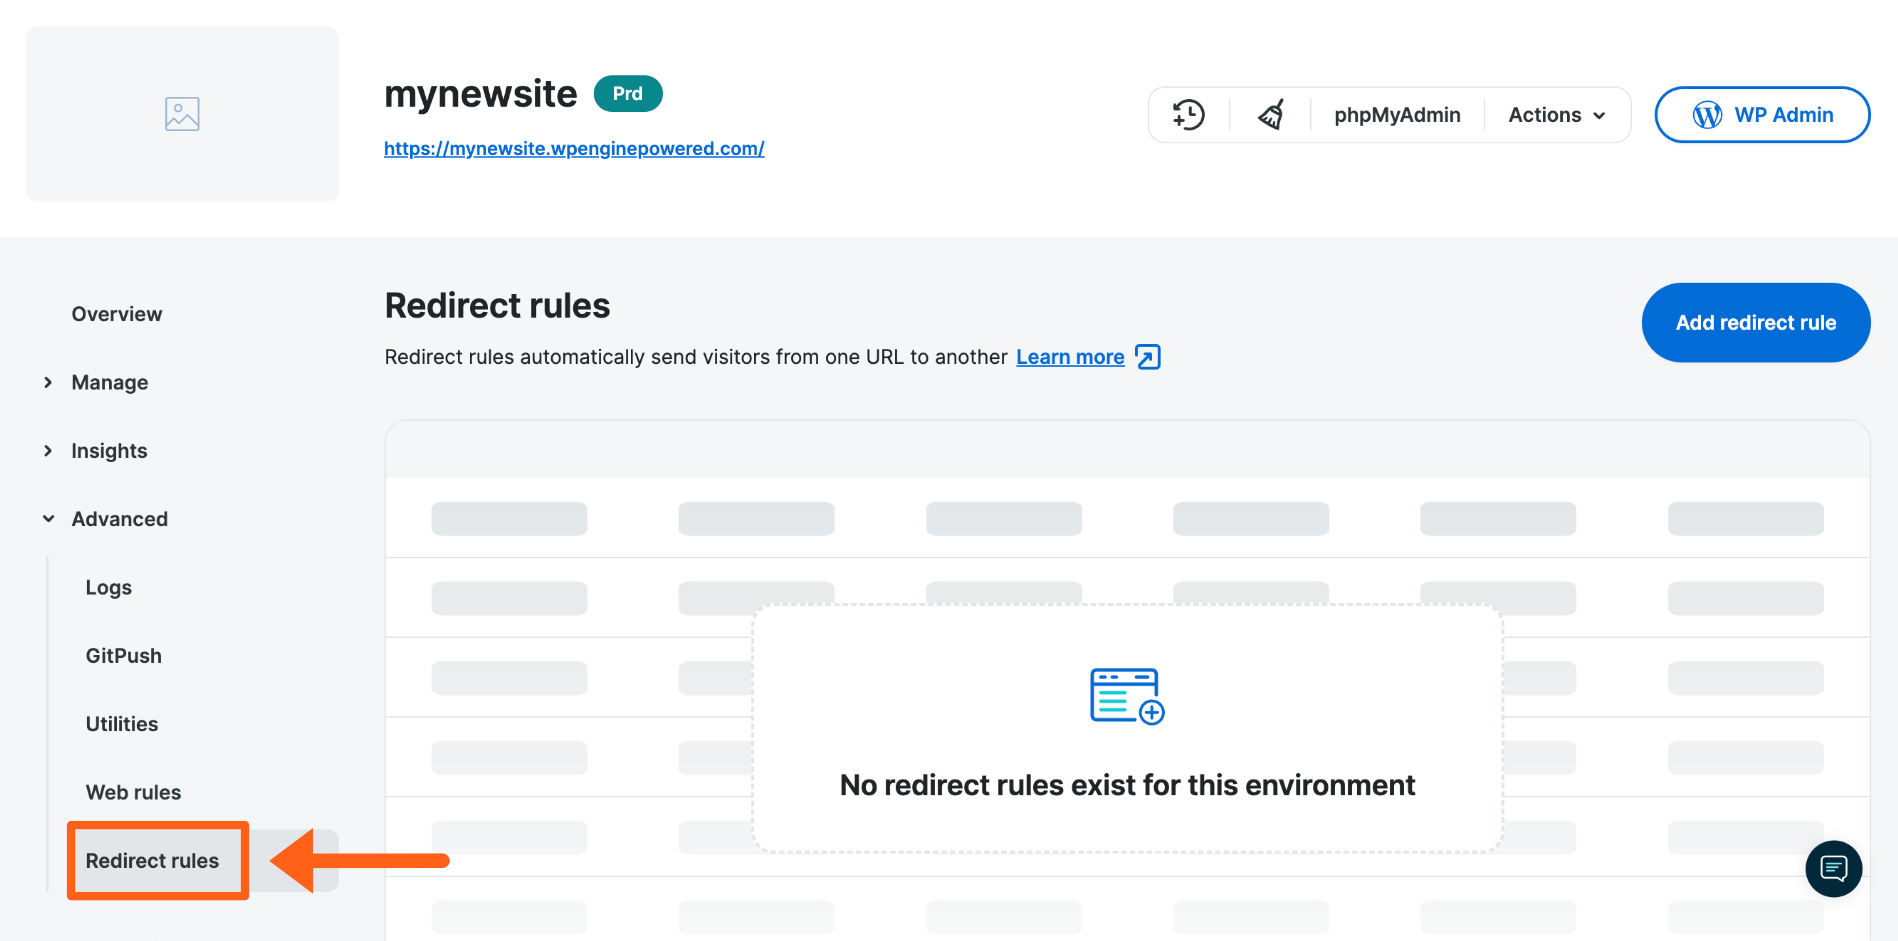Collapse the Advanced section chevron

point(48,519)
